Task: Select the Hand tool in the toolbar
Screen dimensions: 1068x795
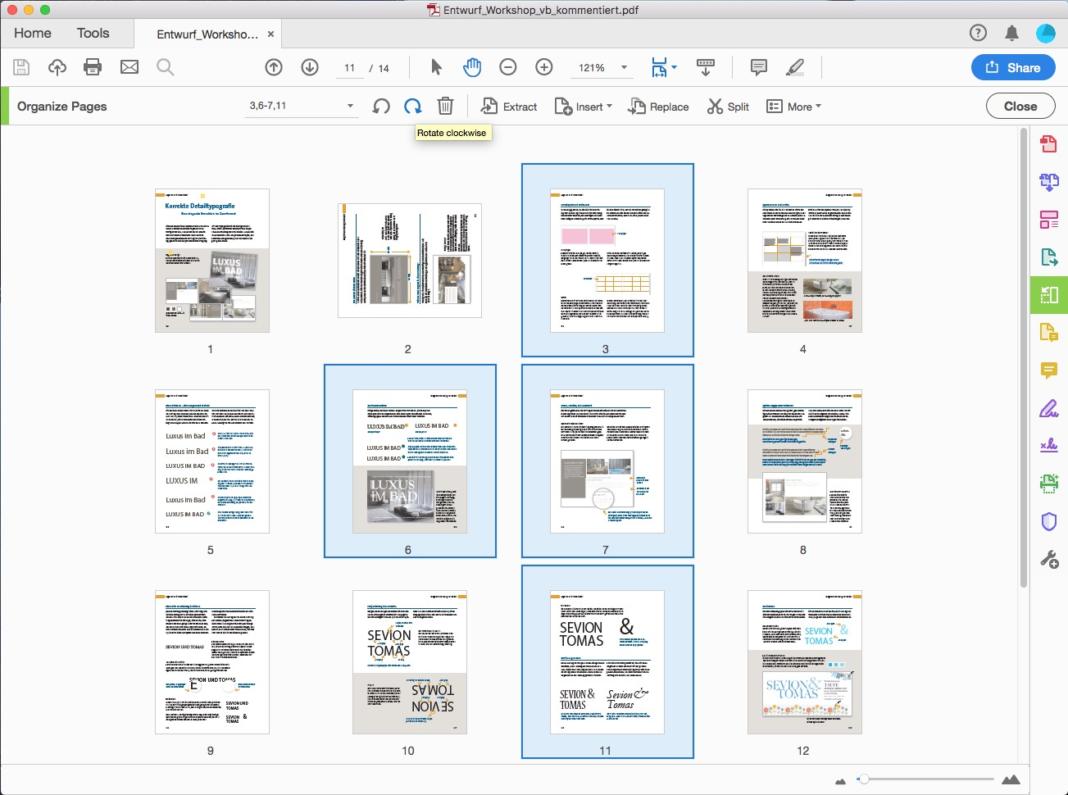Action: click(x=471, y=67)
